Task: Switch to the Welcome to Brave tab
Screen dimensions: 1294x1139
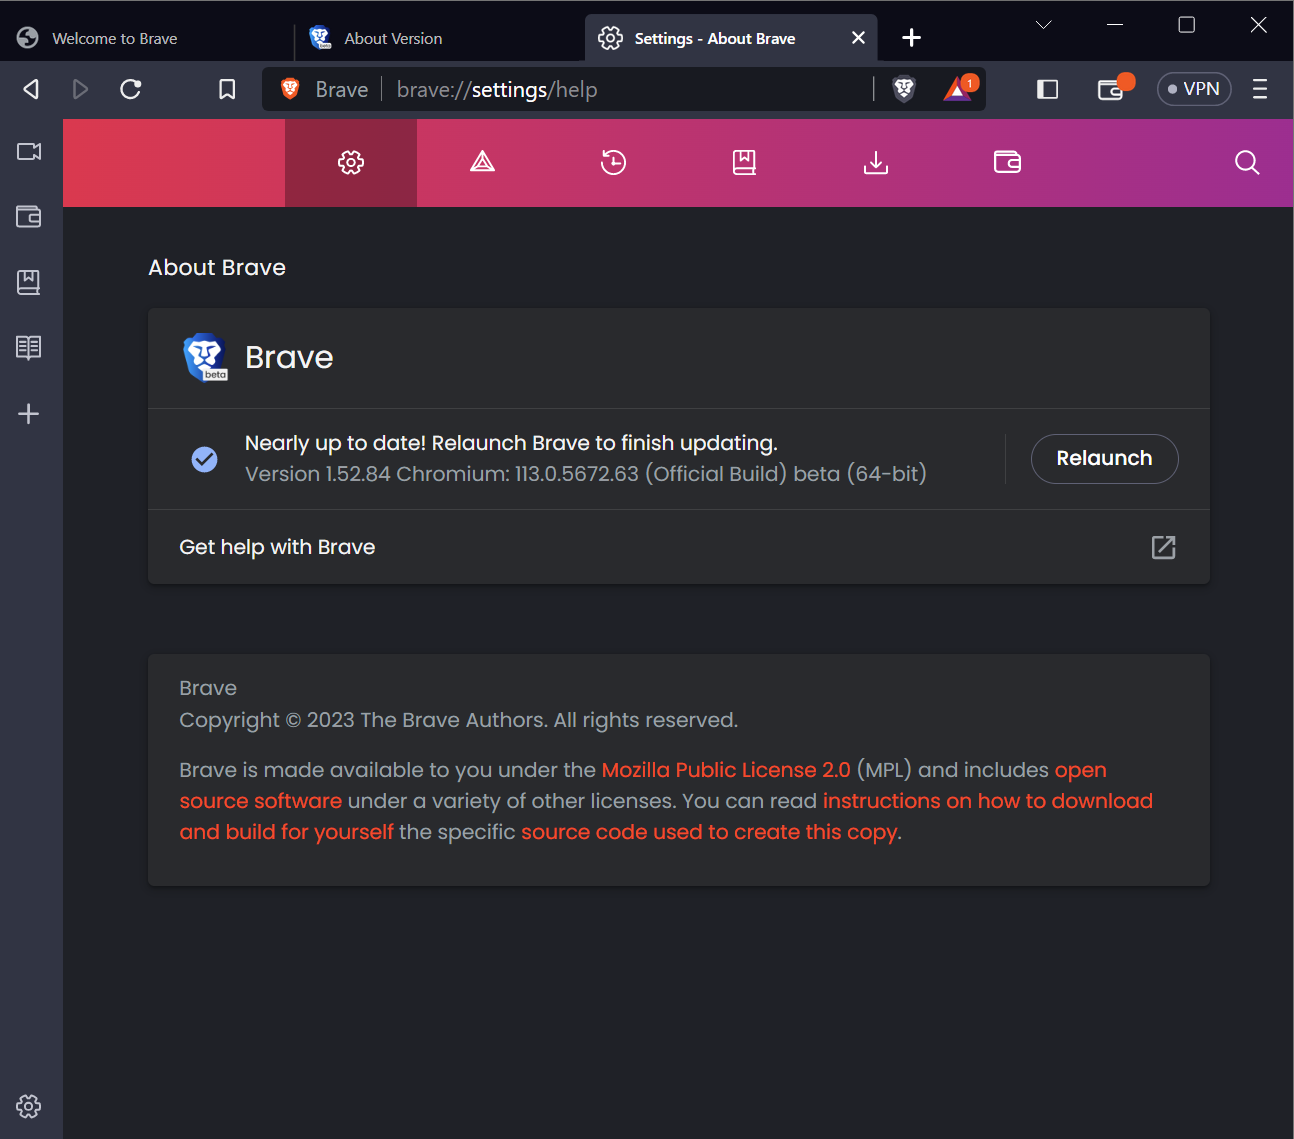Action: pos(145,38)
